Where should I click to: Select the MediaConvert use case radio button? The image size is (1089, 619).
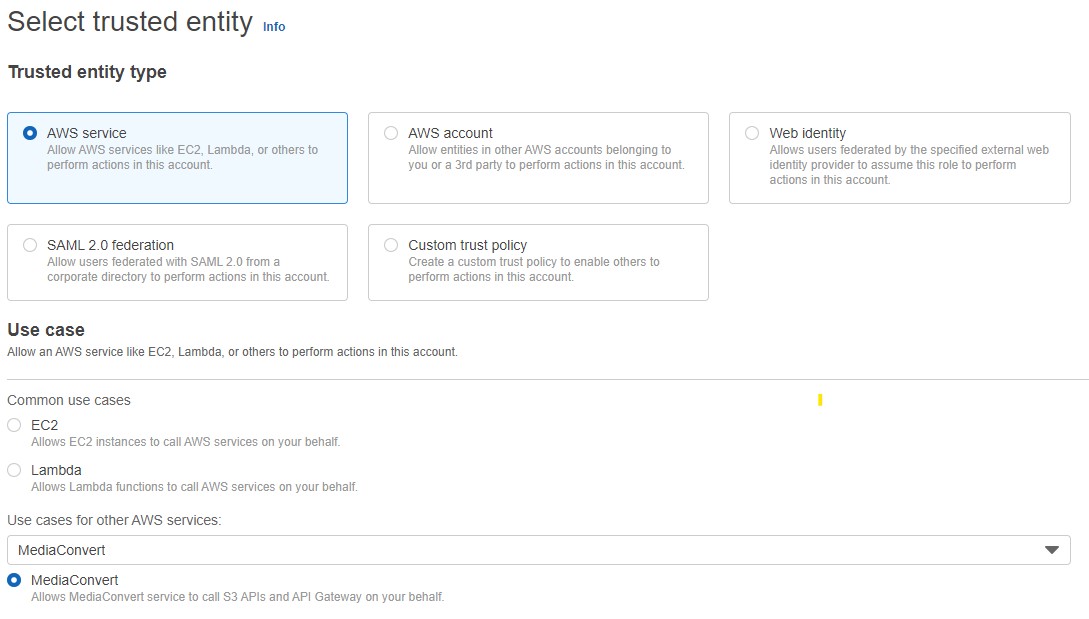tap(14, 580)
